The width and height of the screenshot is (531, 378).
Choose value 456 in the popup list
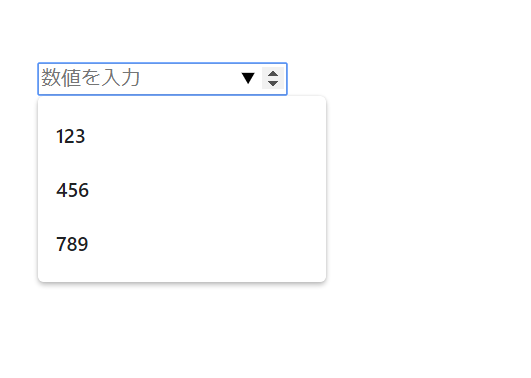pyautogui.click(x=182, y=190)
